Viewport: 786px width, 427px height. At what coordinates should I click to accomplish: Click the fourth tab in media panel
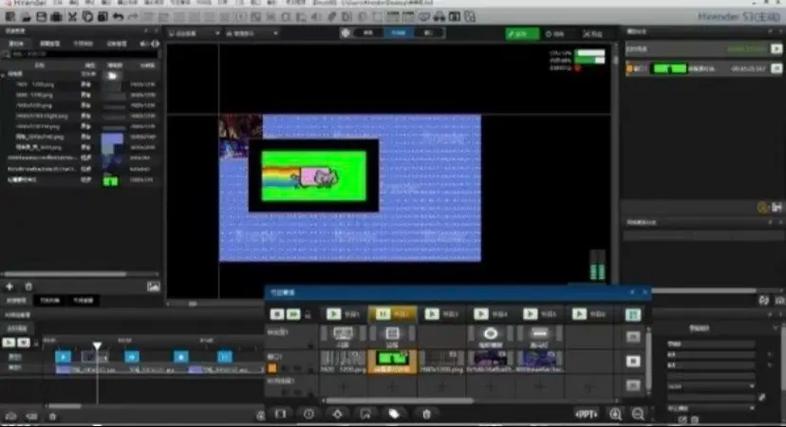tap(117, 44)
